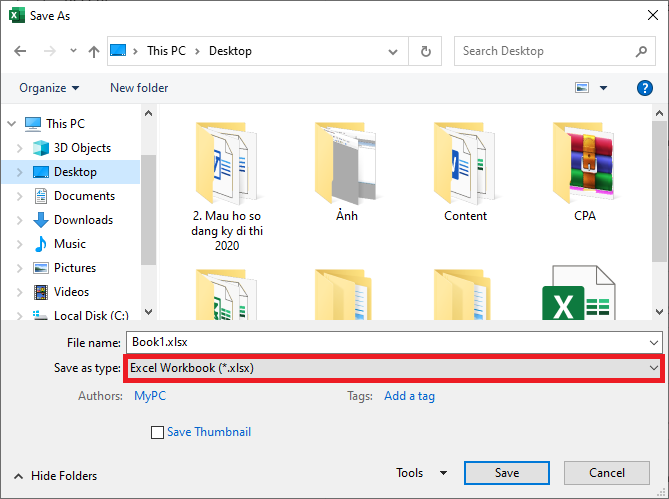Open the Tools dropdown menu

tap(421, 473)
